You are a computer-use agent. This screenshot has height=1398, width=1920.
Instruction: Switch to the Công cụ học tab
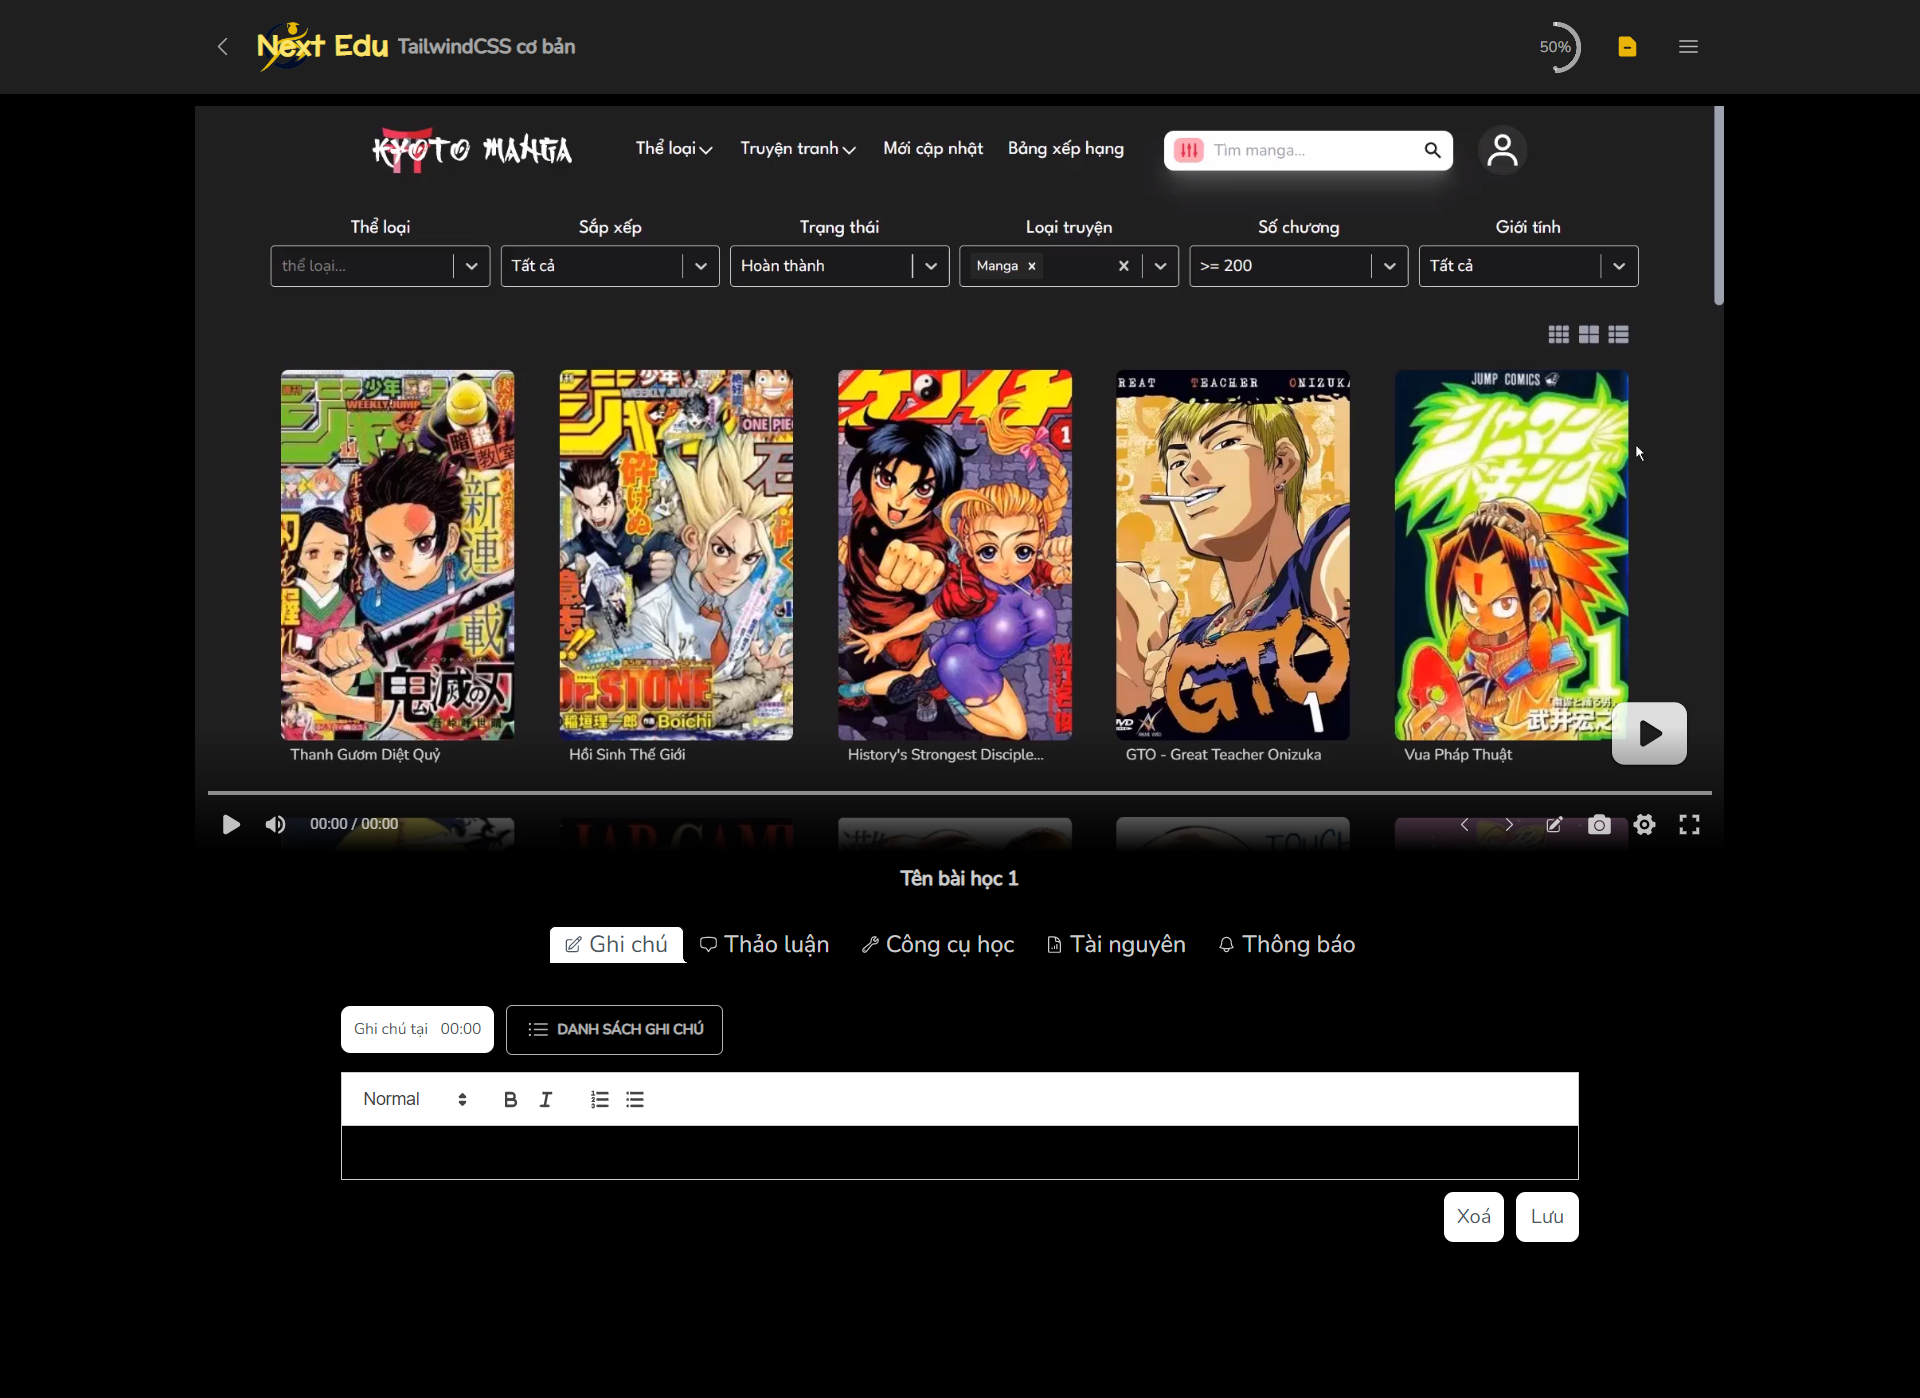pyautogui.click(x=938, y=945)
